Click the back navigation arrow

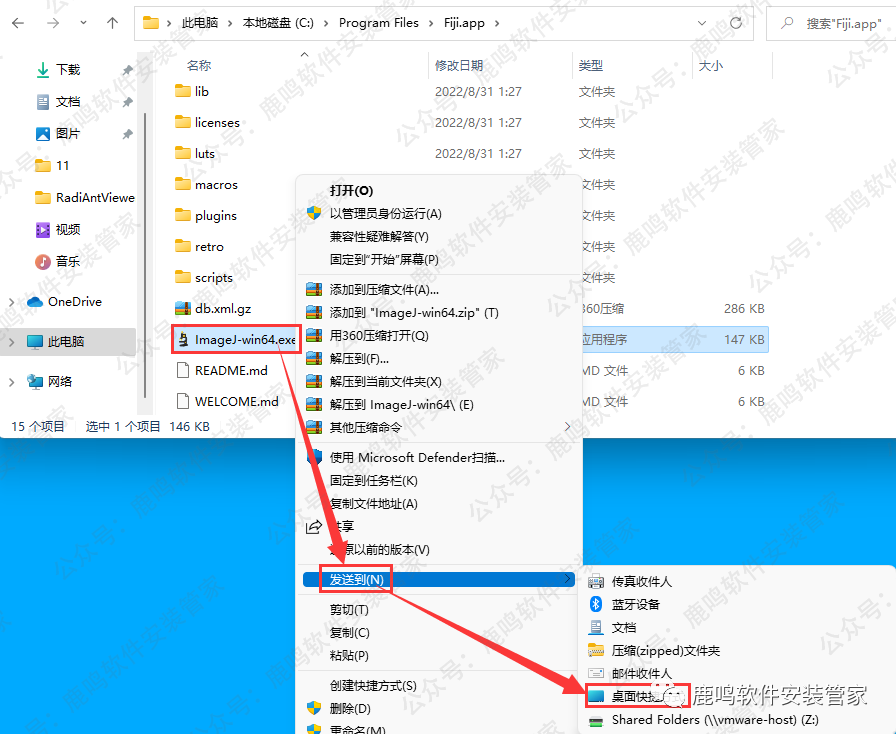pos(17,22)
